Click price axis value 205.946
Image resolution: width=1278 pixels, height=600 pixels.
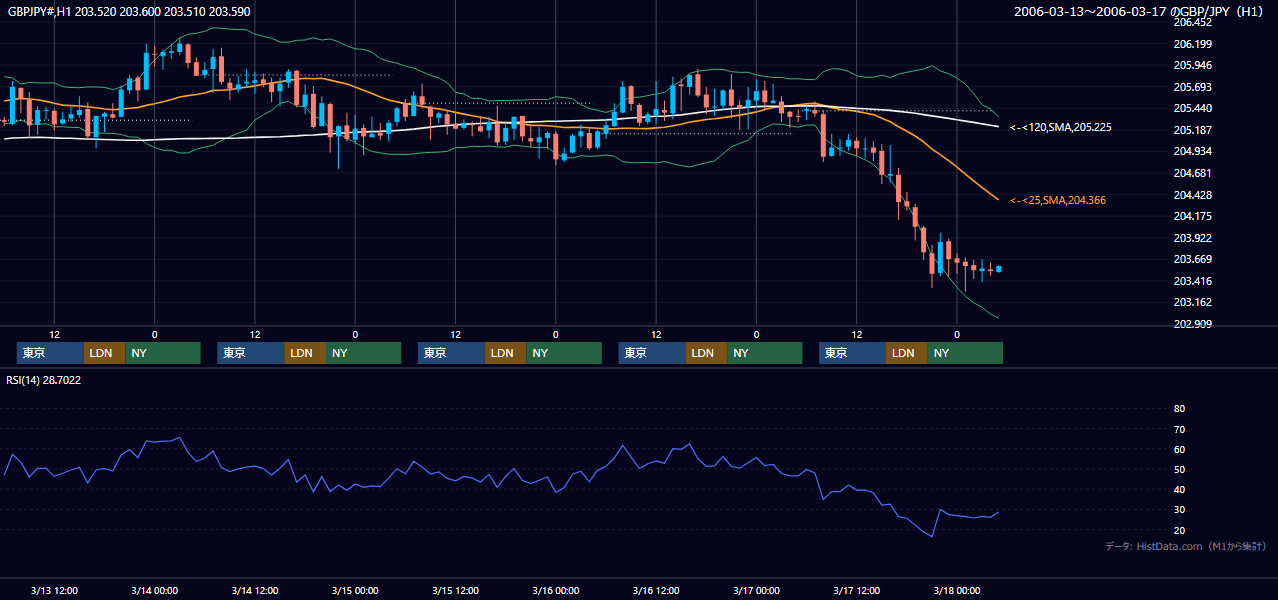coord(1193,65)
